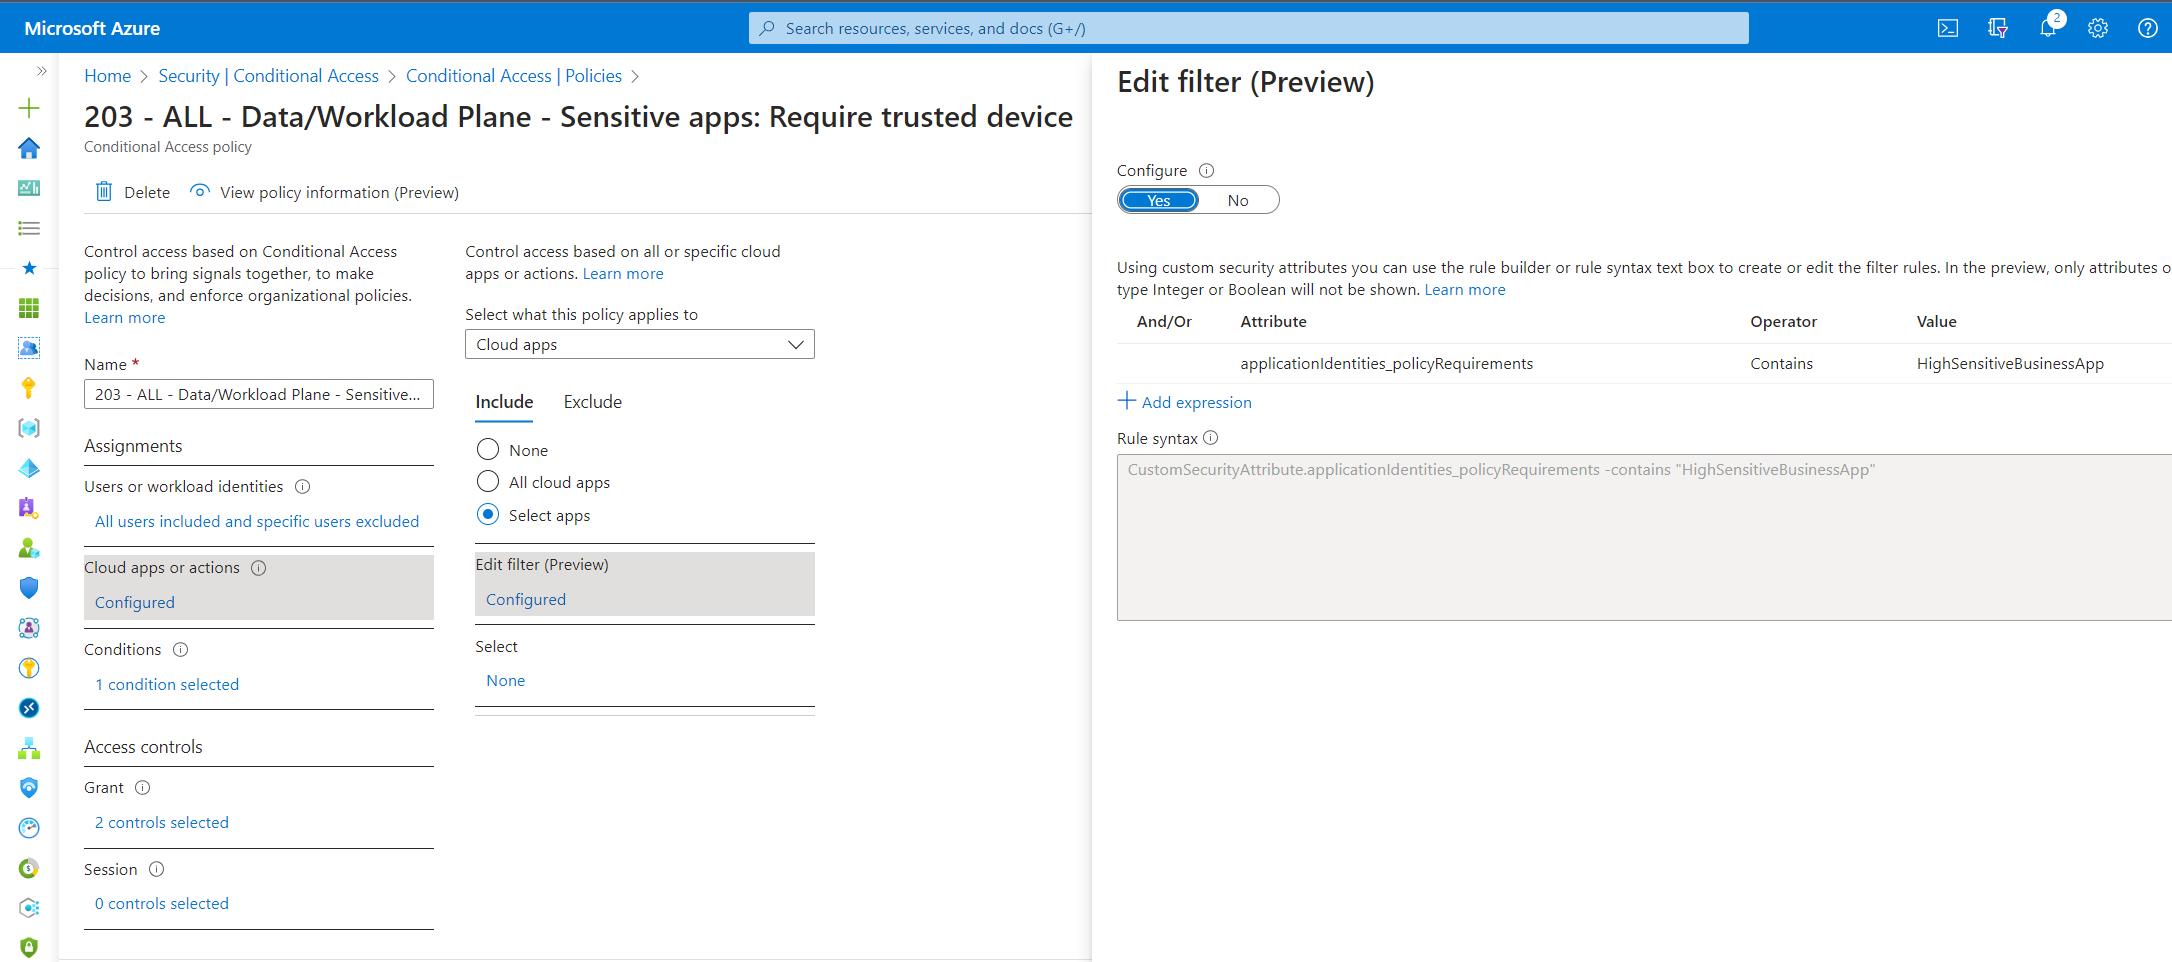The image size is (2172, 962).
Task: Switch to the Include tab
Action: tap(504, 402)
